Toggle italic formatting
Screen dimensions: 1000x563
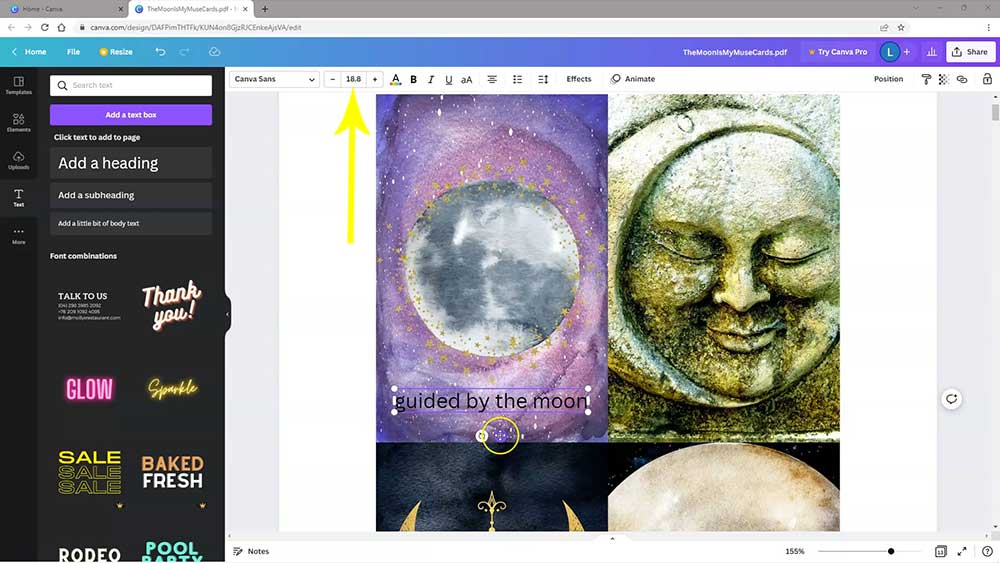(431, 79)
